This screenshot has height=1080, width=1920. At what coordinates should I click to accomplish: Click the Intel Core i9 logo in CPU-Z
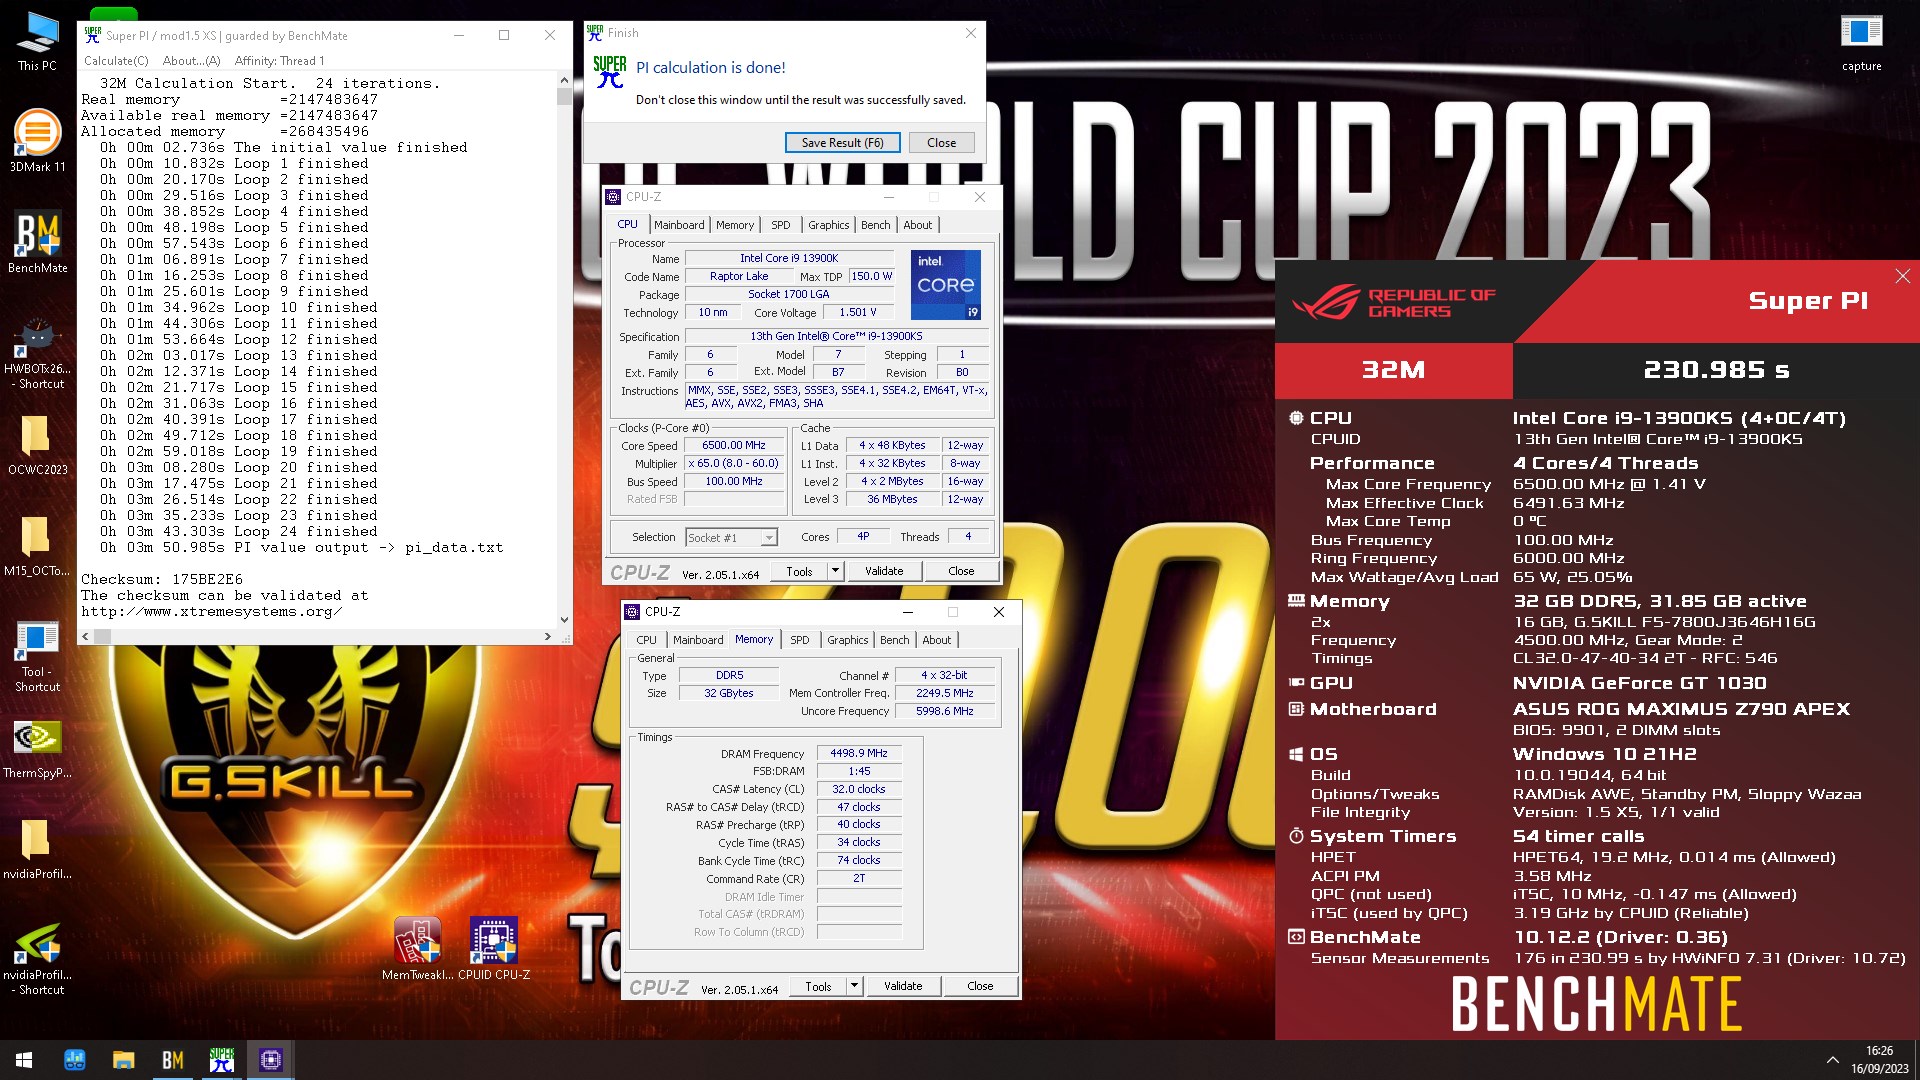tap(945, 285)
